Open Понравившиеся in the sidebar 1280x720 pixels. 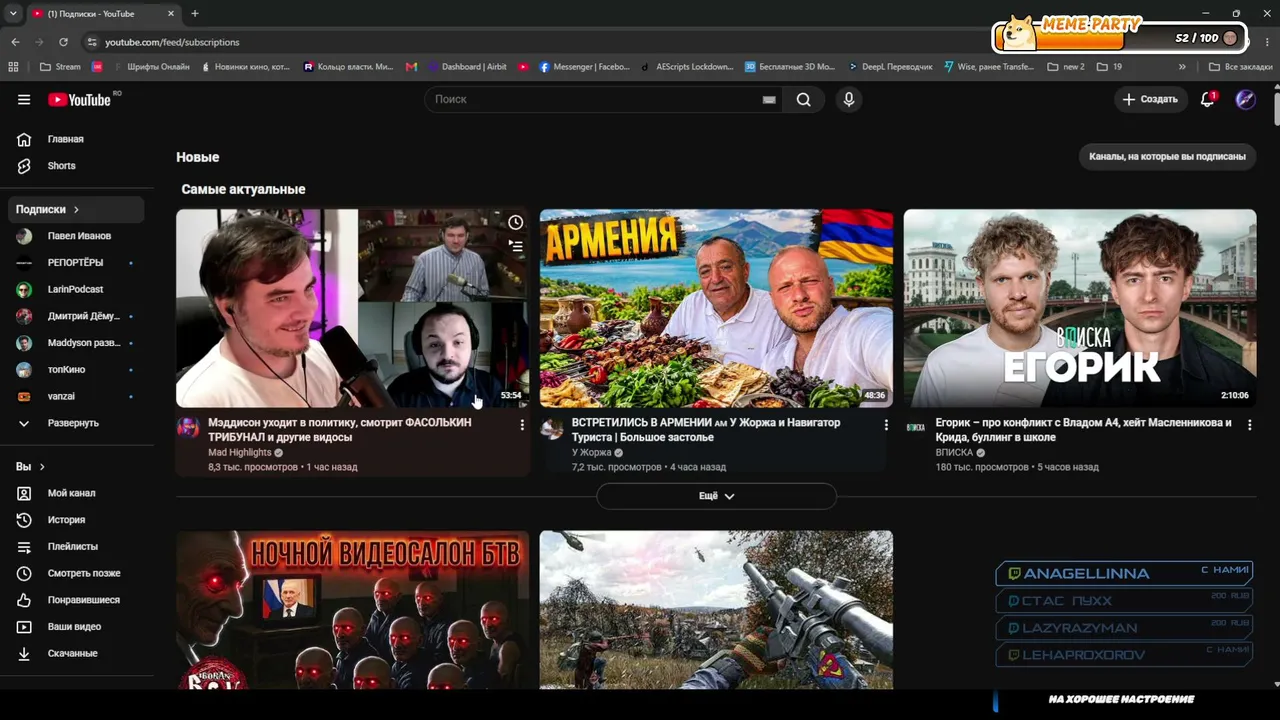click(76, 600)
